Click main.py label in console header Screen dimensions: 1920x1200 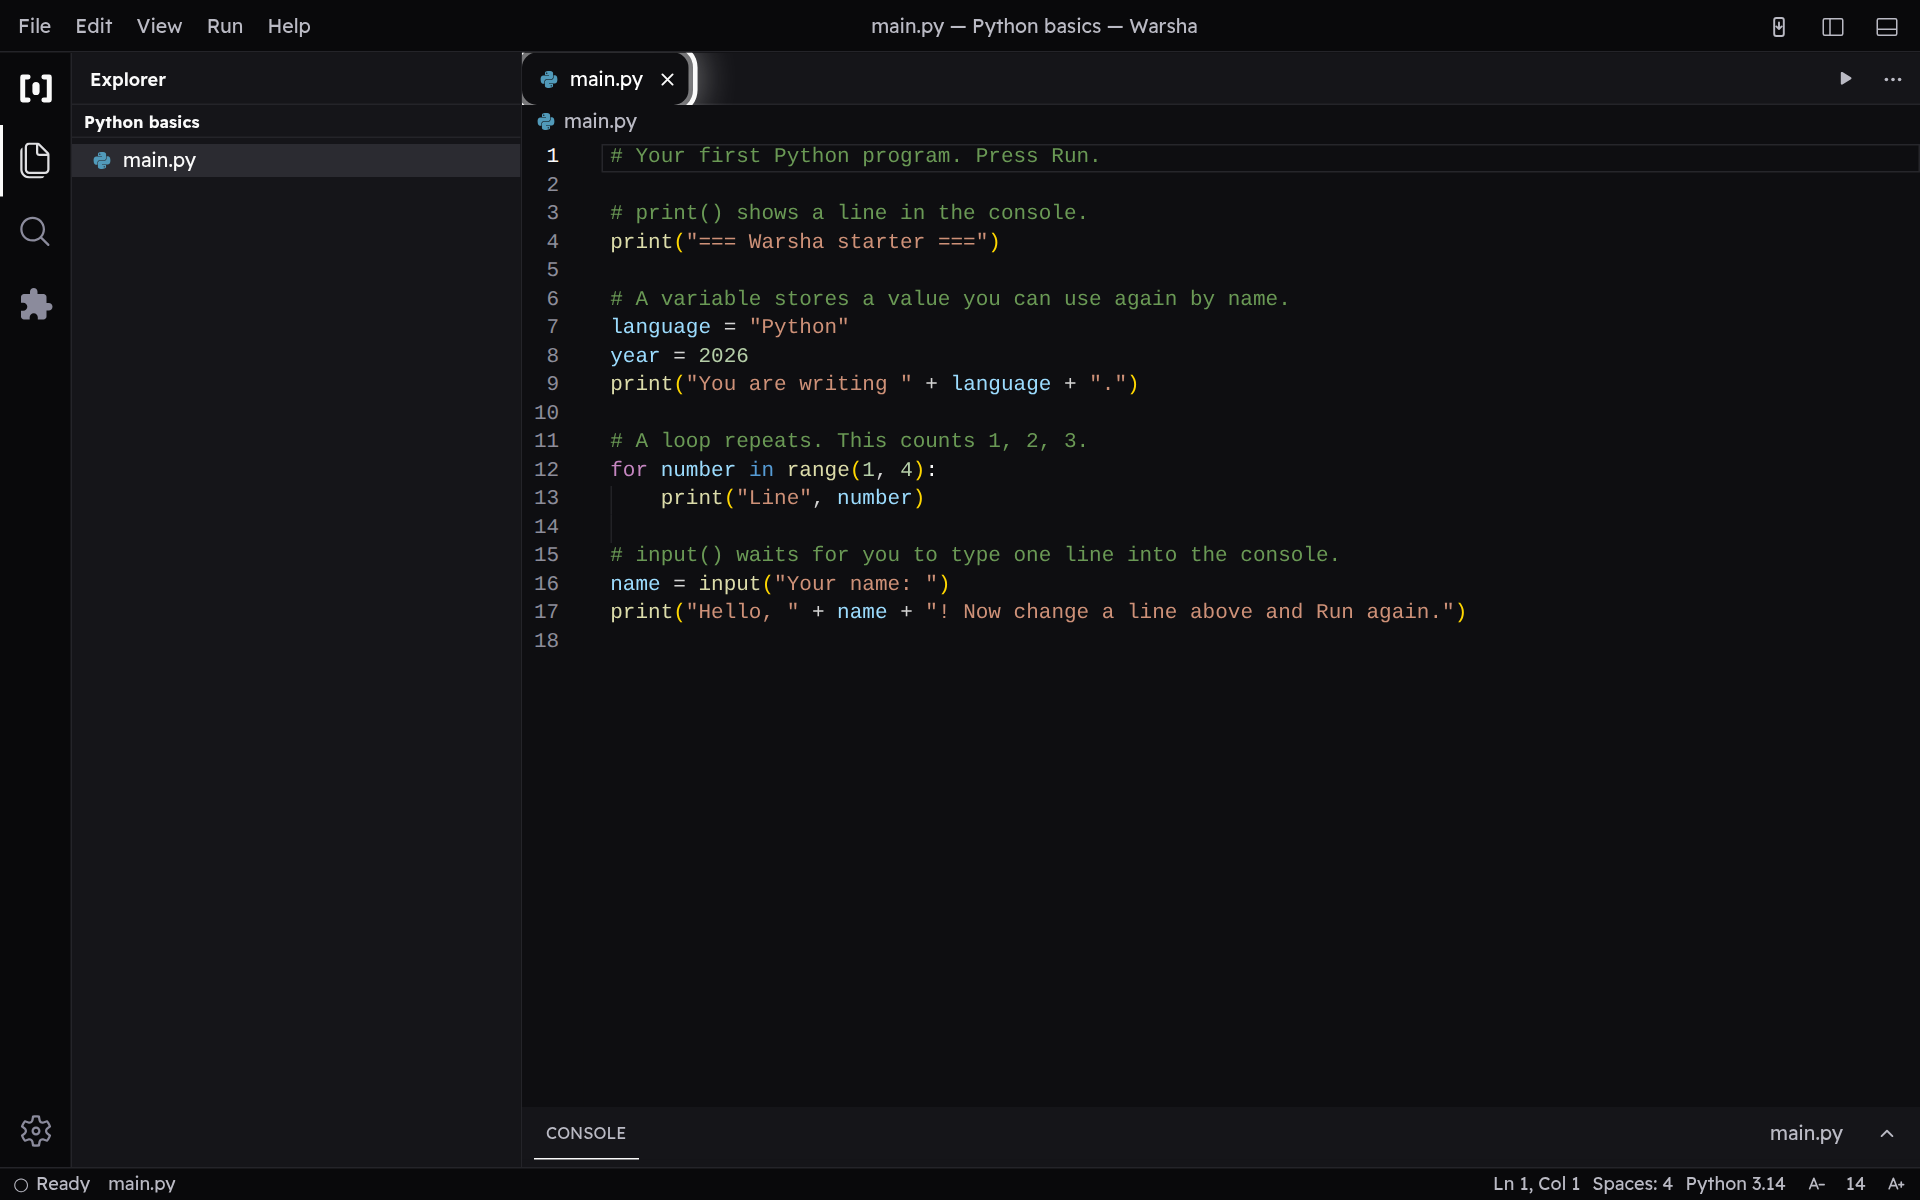click(x=1806, y=1133)
